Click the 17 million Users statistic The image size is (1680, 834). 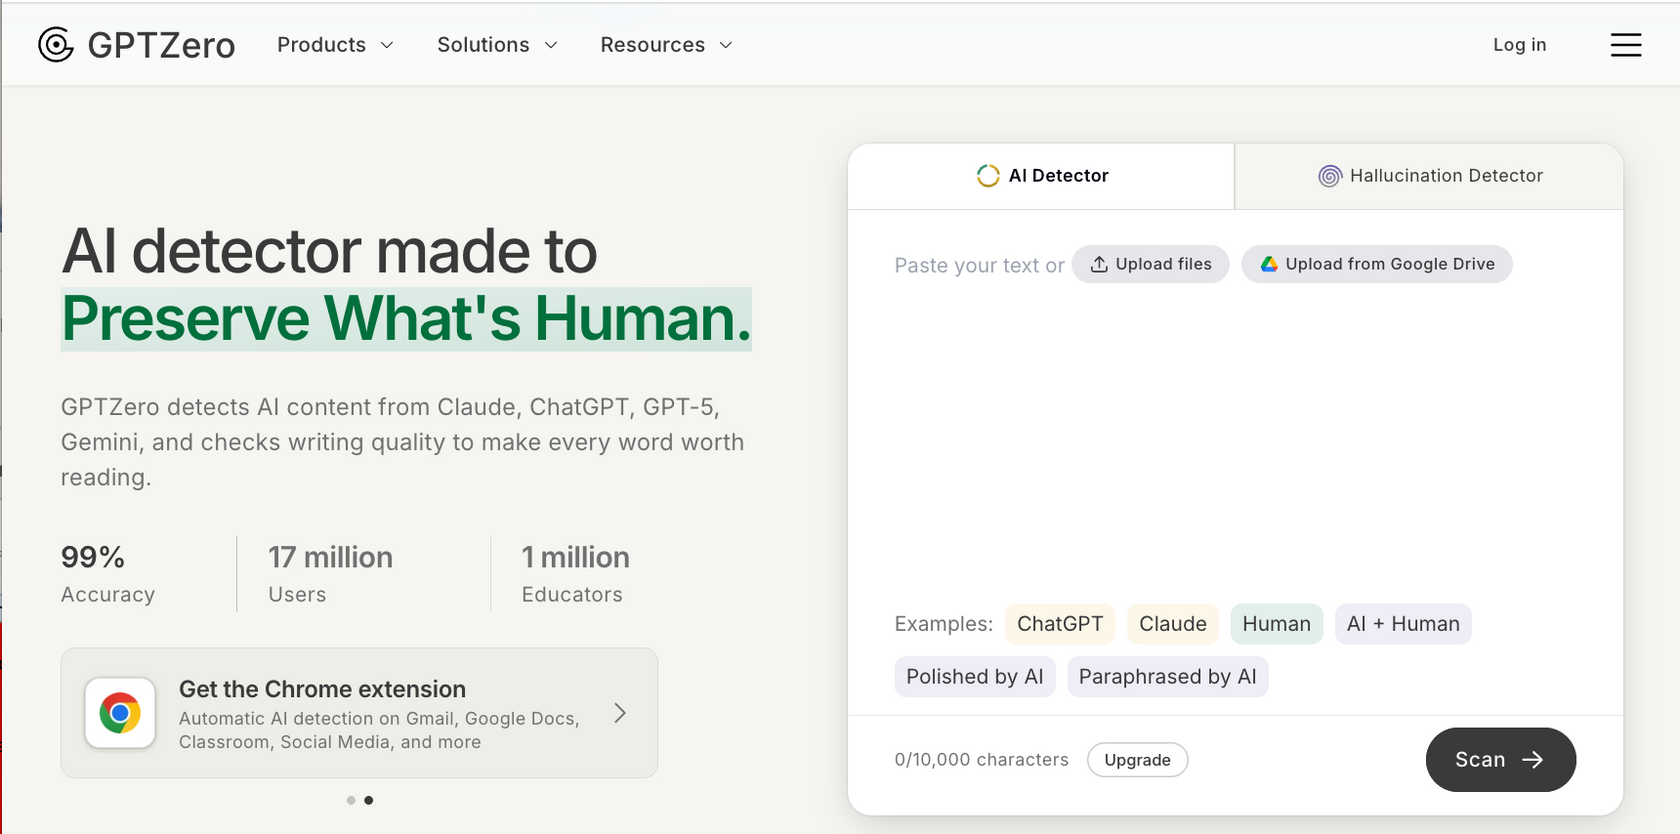[x=330, y=574]
